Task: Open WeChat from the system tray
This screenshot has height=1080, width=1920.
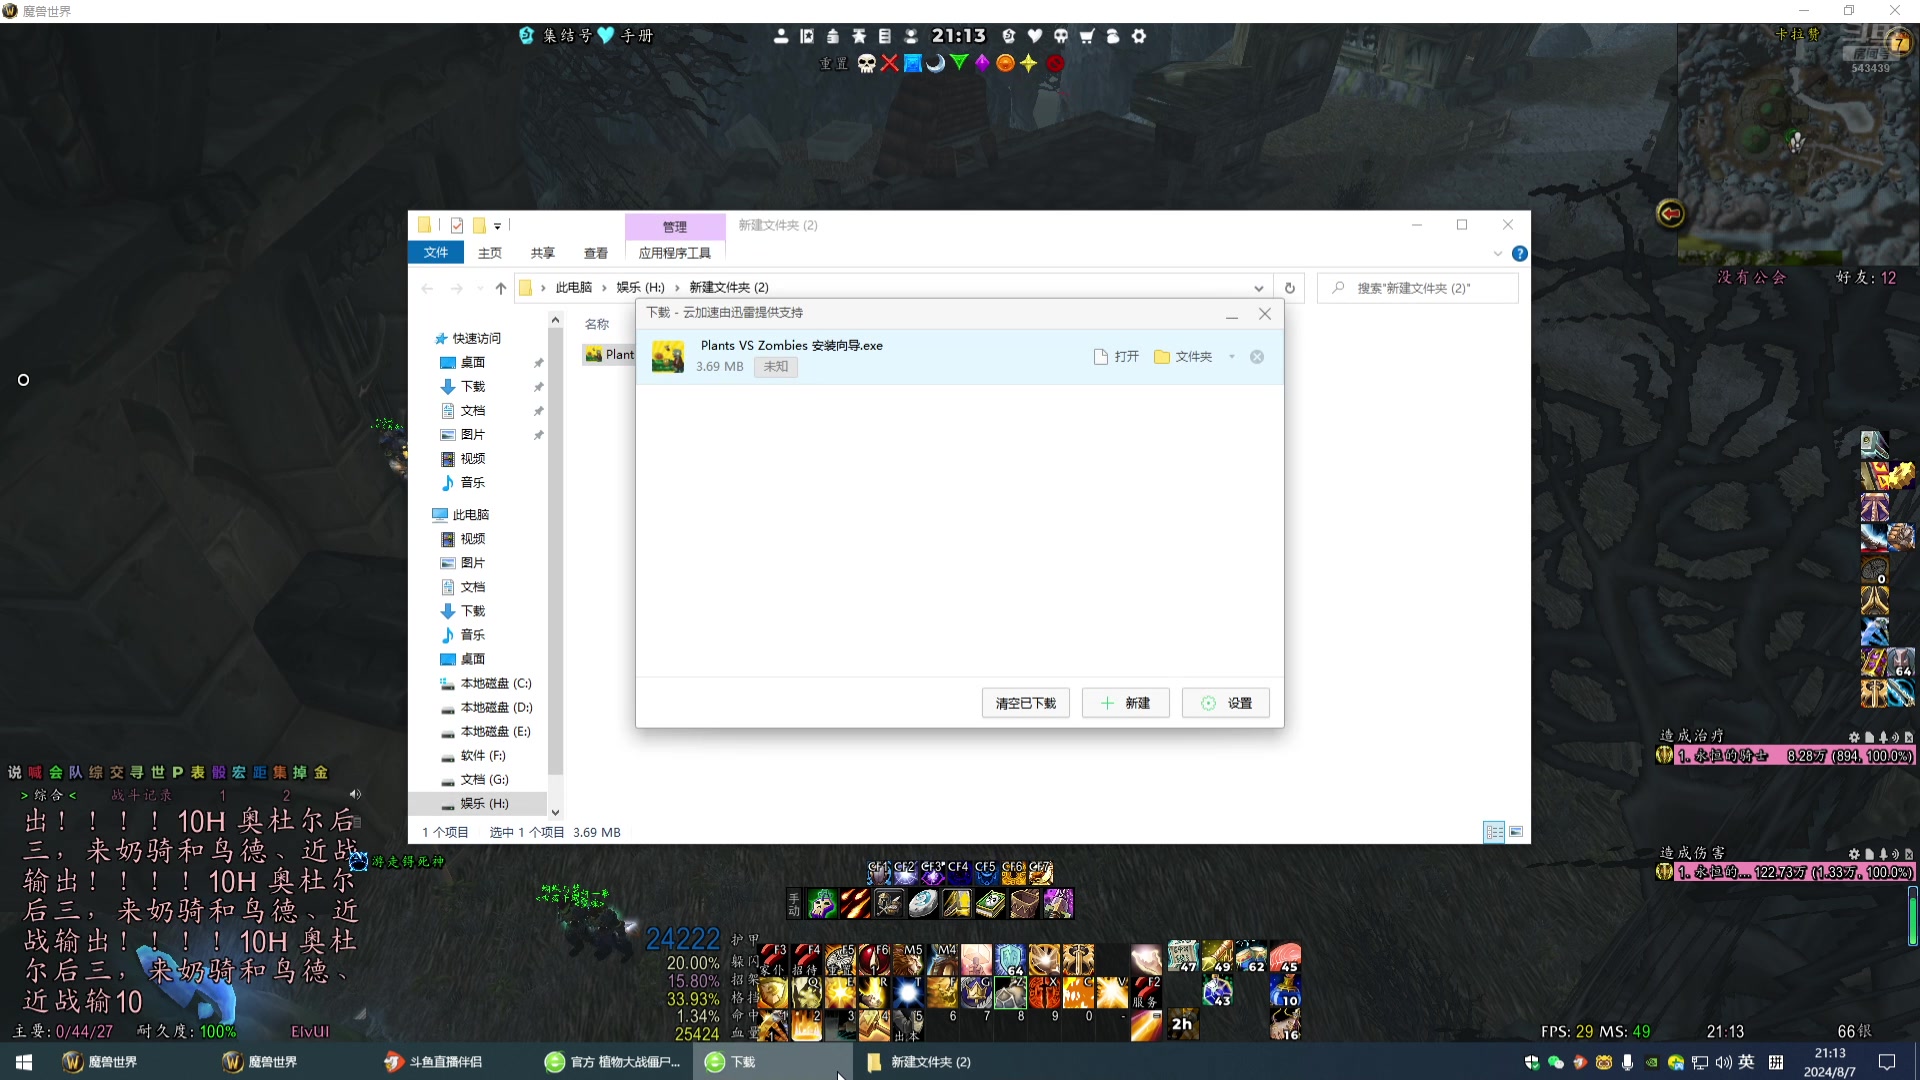Action: point(1556,1062)
